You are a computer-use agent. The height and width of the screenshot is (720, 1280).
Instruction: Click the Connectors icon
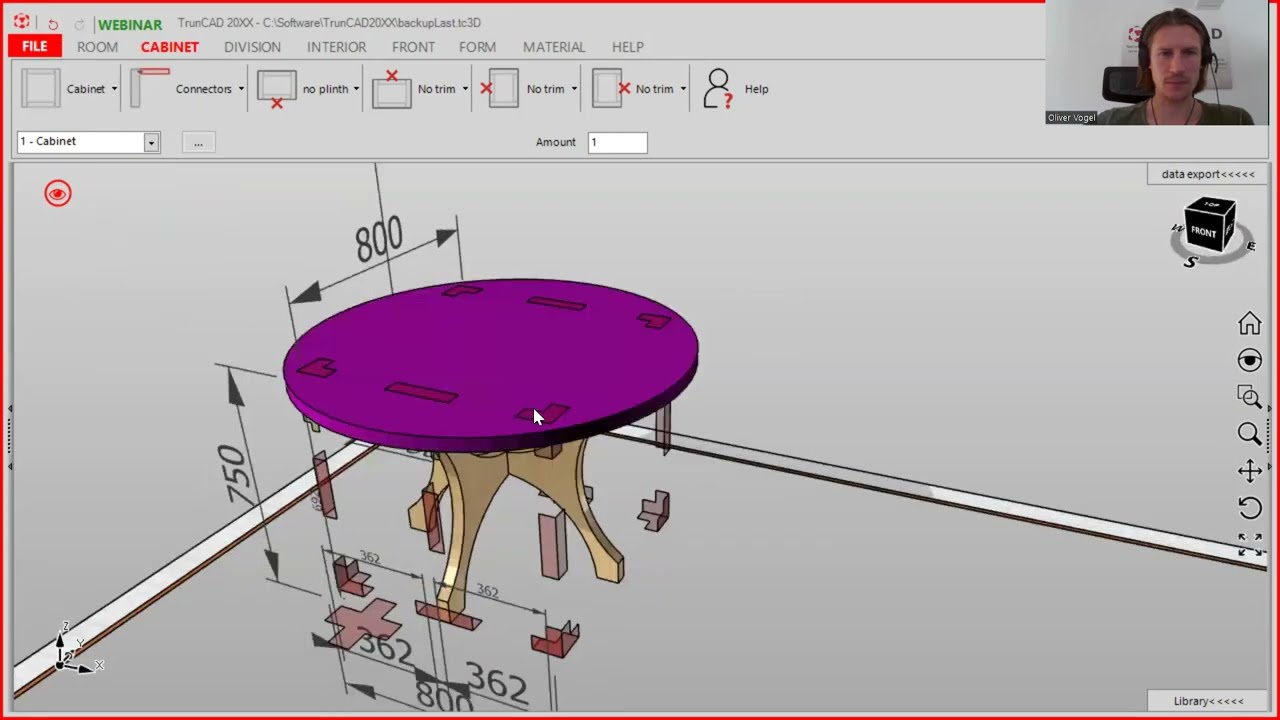coord(150,88)
